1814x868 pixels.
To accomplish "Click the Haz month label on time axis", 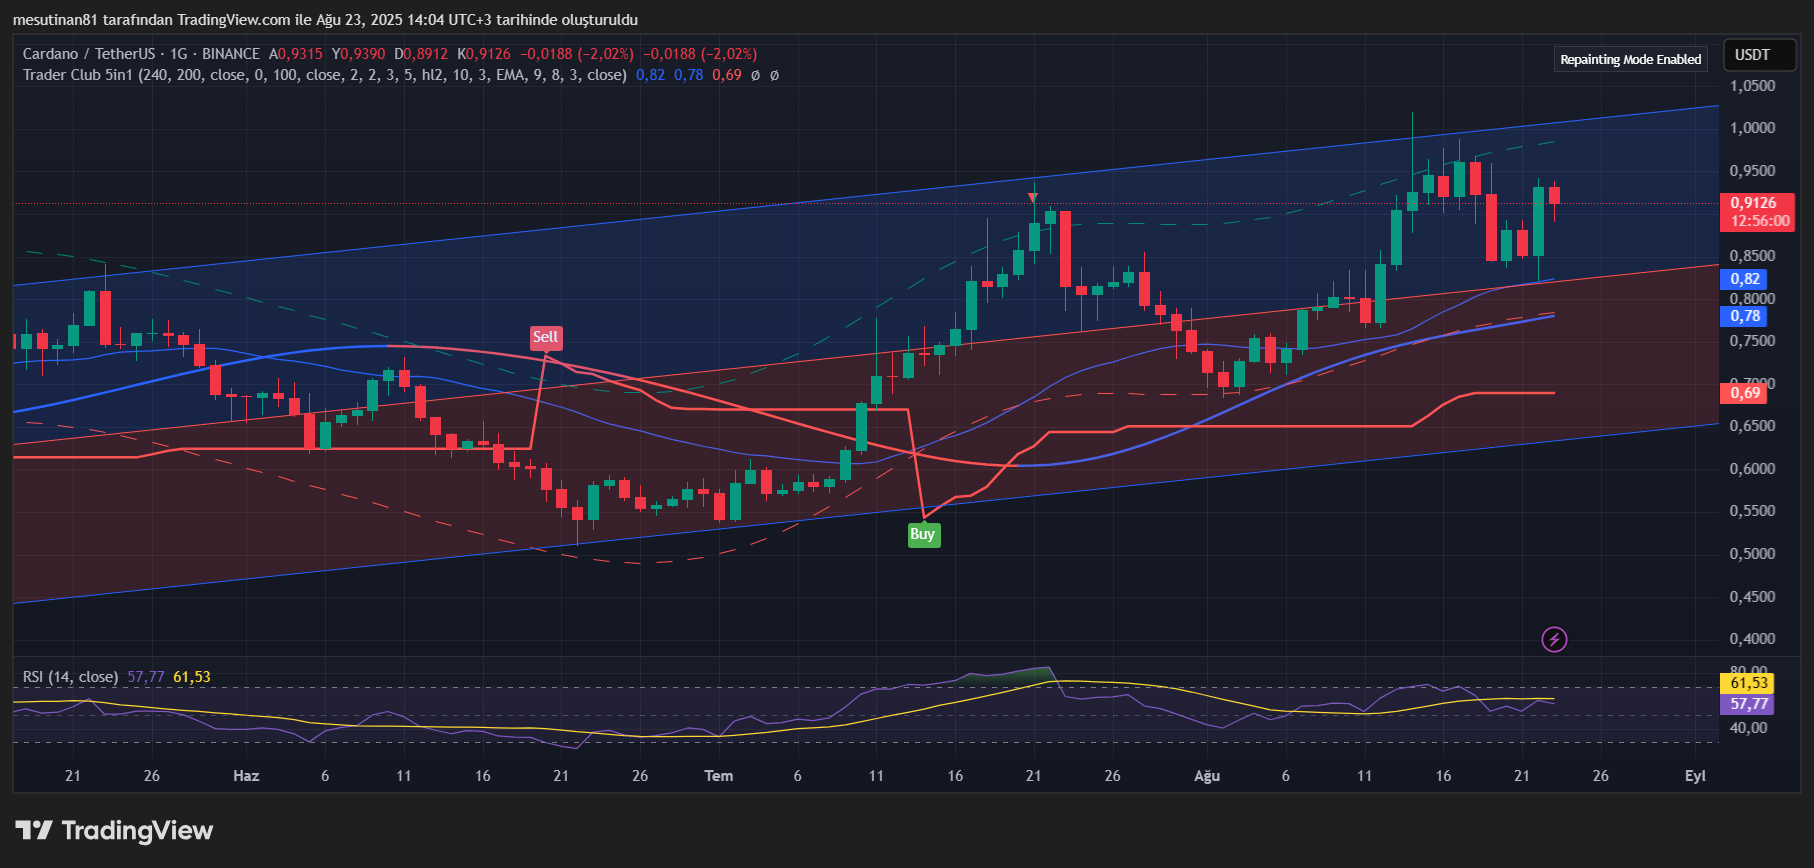I will 246,776.
